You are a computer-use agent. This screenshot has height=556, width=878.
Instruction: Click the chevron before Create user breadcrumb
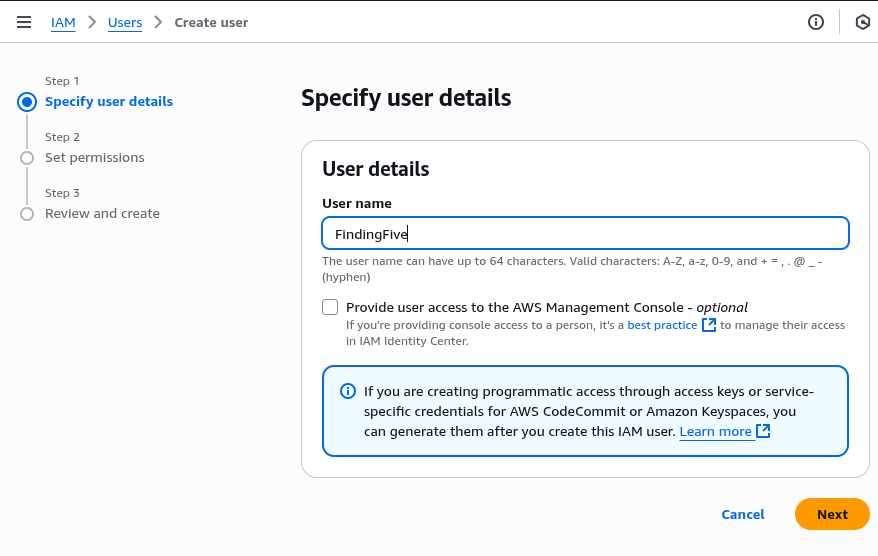click(158, 22)
